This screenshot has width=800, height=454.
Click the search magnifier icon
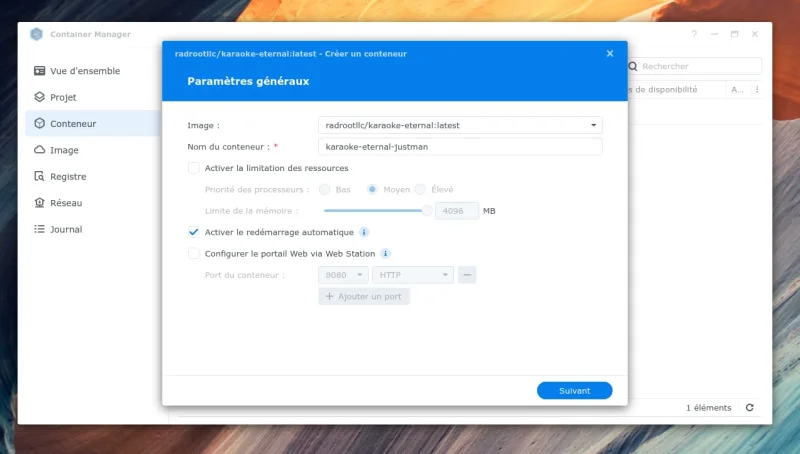633,66
